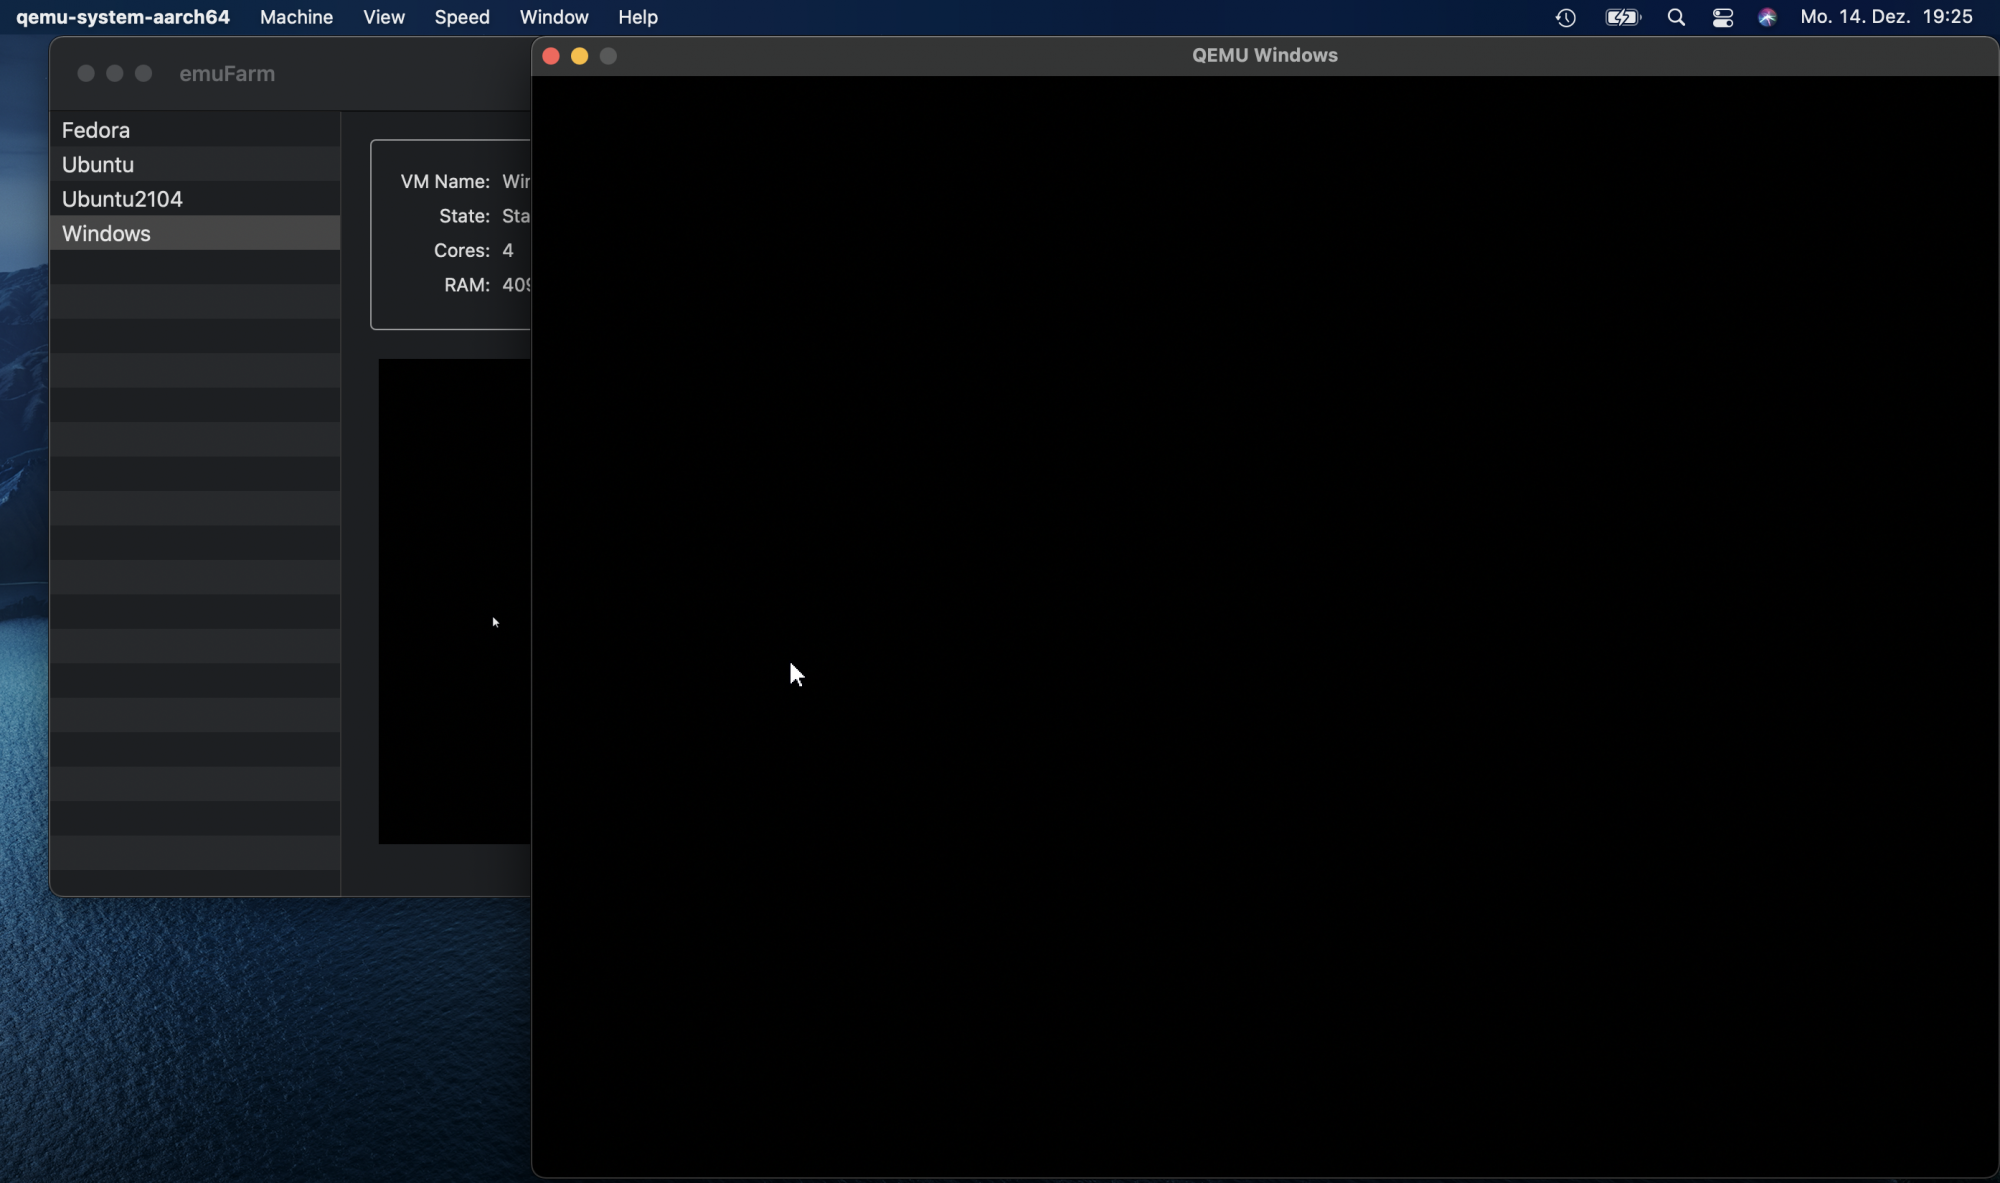Viewport: 2000px width, 1183px height.
Task: Open qemu-system-aarch64 application menu
Action: [123, 17]
